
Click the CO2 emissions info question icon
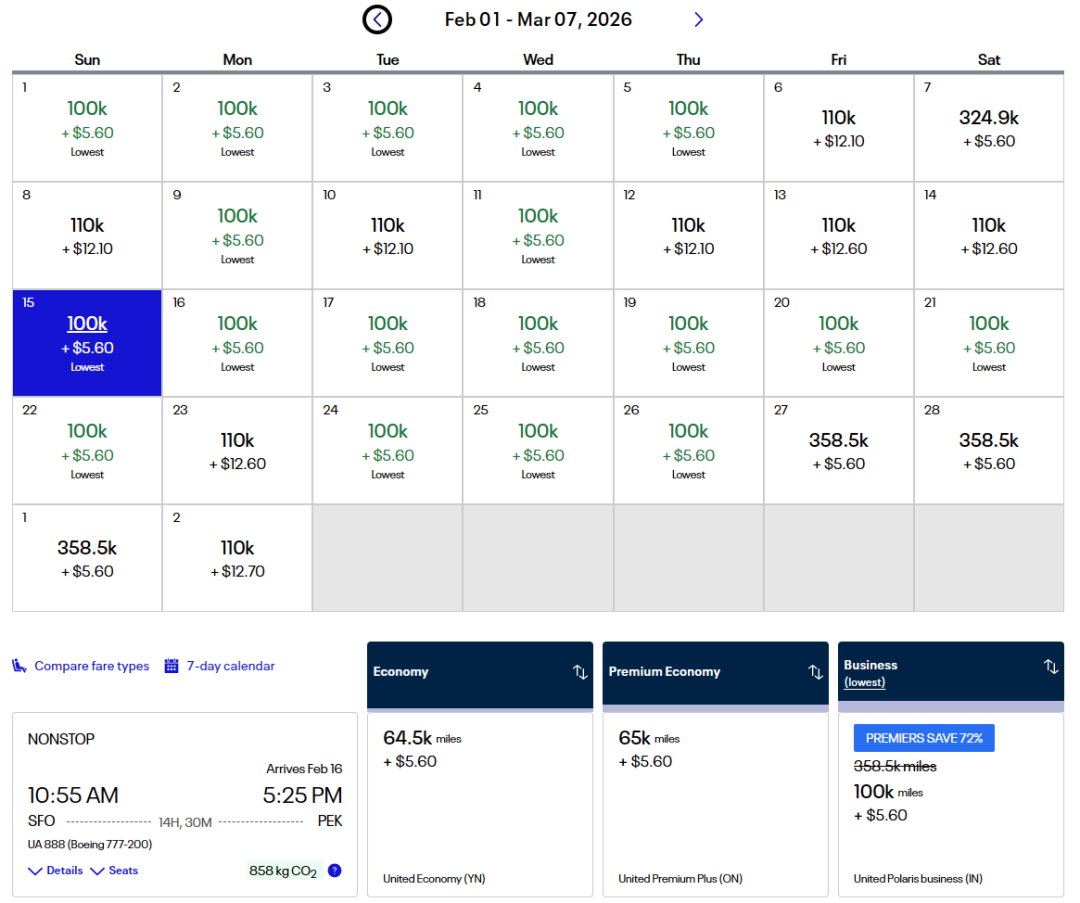334,870
